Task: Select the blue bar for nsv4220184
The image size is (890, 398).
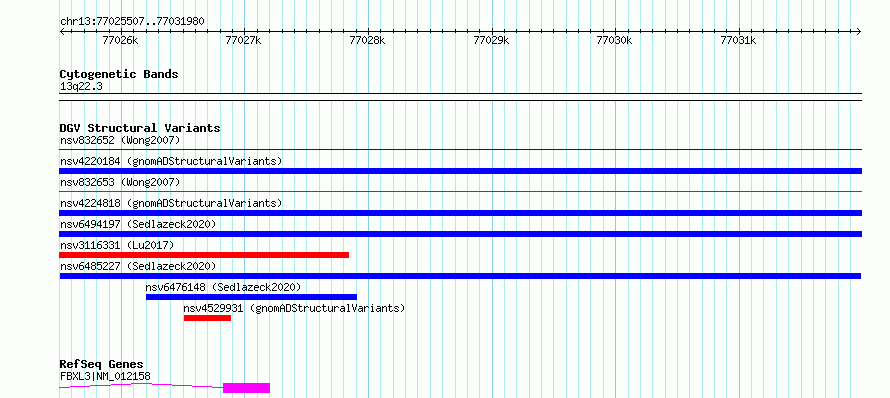Action: click(x=460, y=171)
